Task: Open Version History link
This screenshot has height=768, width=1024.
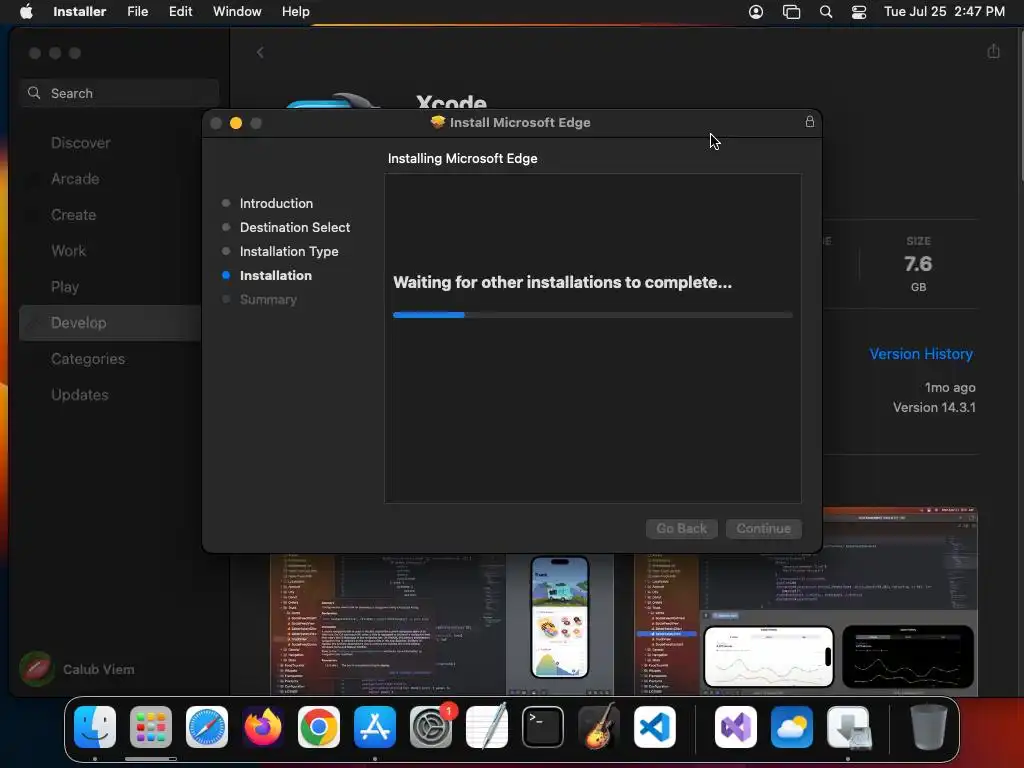Action: (x=921, y=353)
